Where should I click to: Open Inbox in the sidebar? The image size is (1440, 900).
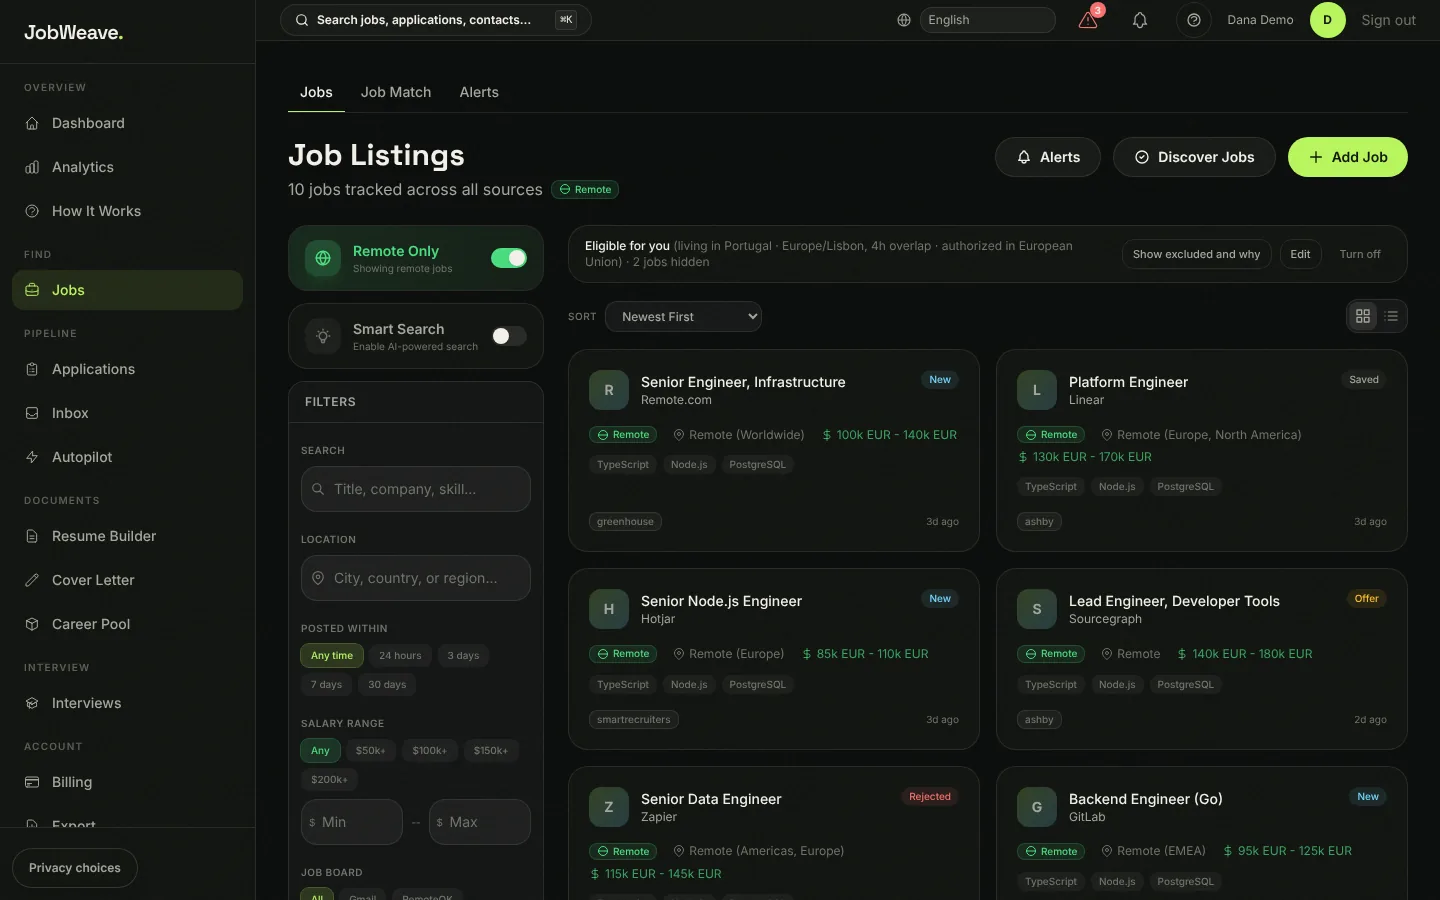tap(127, 413)
